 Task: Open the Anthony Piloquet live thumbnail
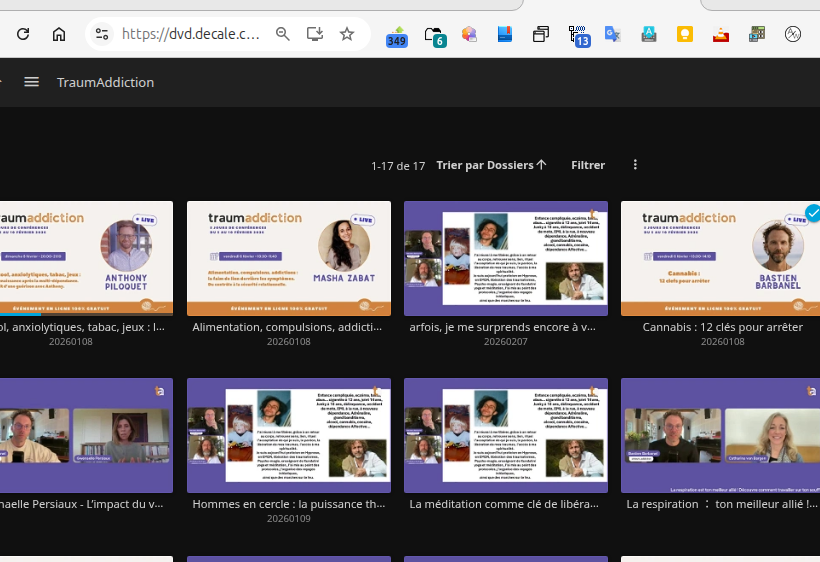(x=85, y=258)
